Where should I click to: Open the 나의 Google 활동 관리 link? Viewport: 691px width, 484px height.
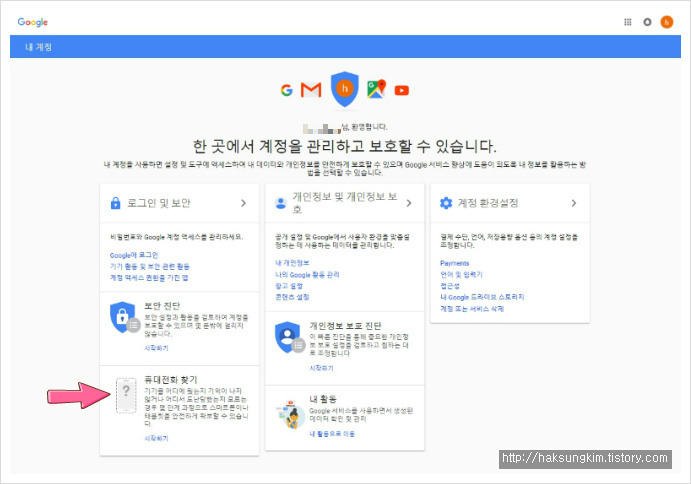coord(307,275)
